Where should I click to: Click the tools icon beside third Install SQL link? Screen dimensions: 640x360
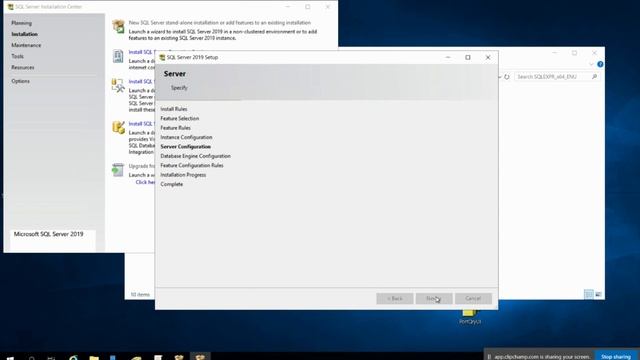[118, 85]
